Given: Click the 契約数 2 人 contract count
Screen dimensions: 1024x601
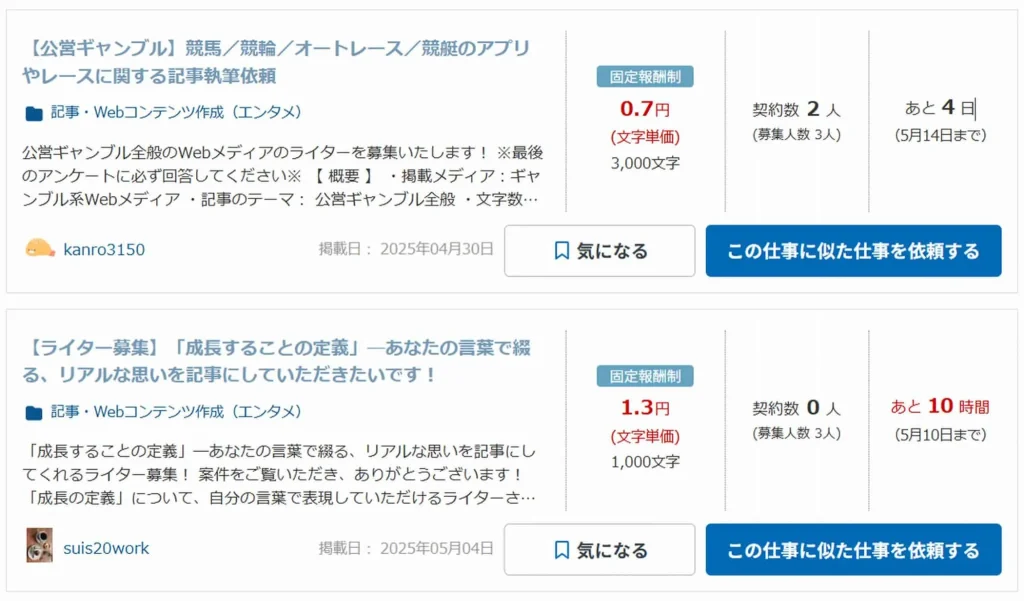Looking at the screenshot, I should point(796,109).
